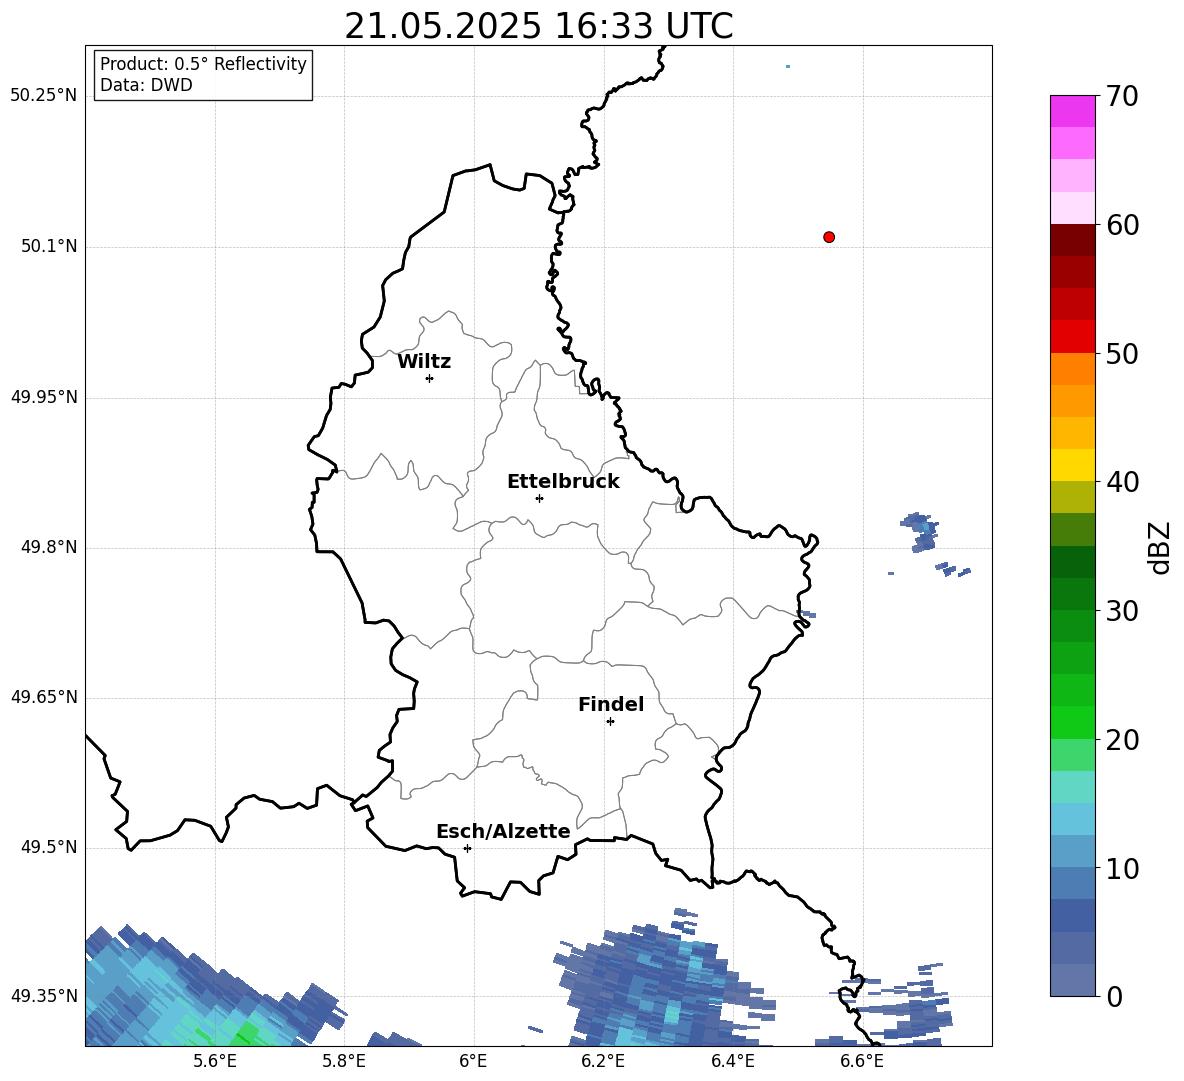The width and height of the screenshot is (1184, 1081).
Task: Click the 70 colorbar tick value
Action: click(x=1122, y=96)
